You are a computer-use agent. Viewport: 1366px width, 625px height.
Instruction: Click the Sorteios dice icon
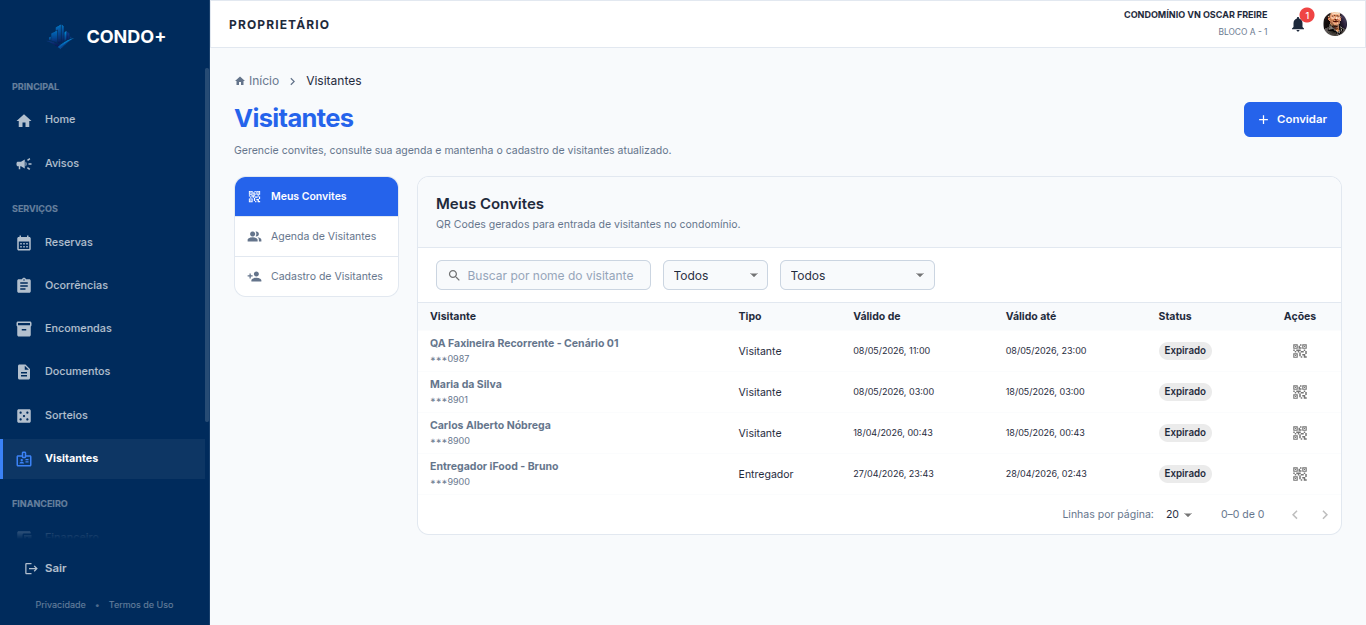pos(24,415)
